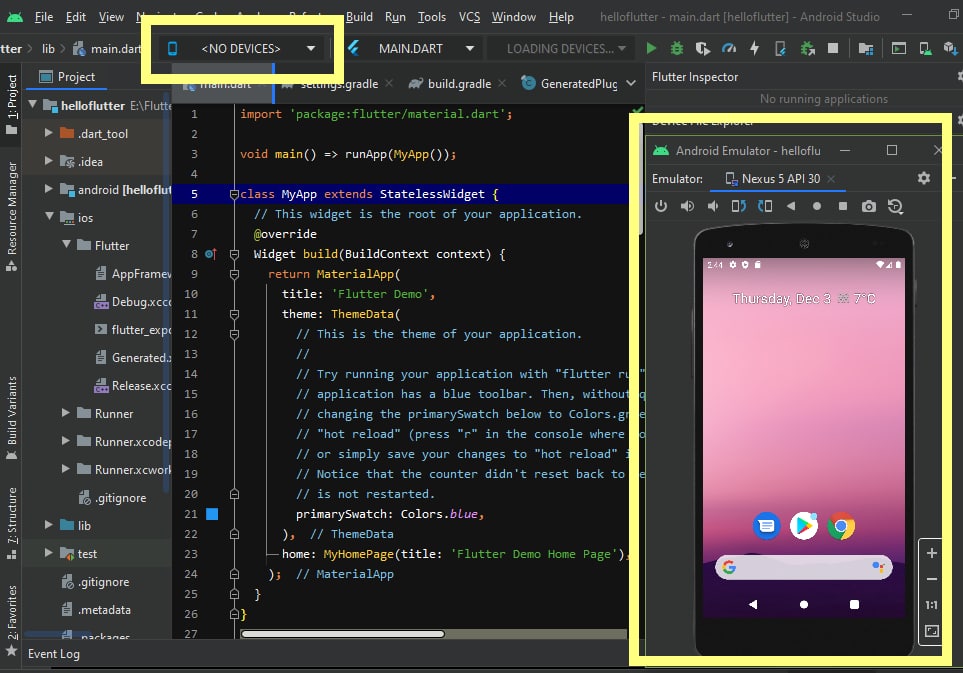Lower the emulator volume

712,206
